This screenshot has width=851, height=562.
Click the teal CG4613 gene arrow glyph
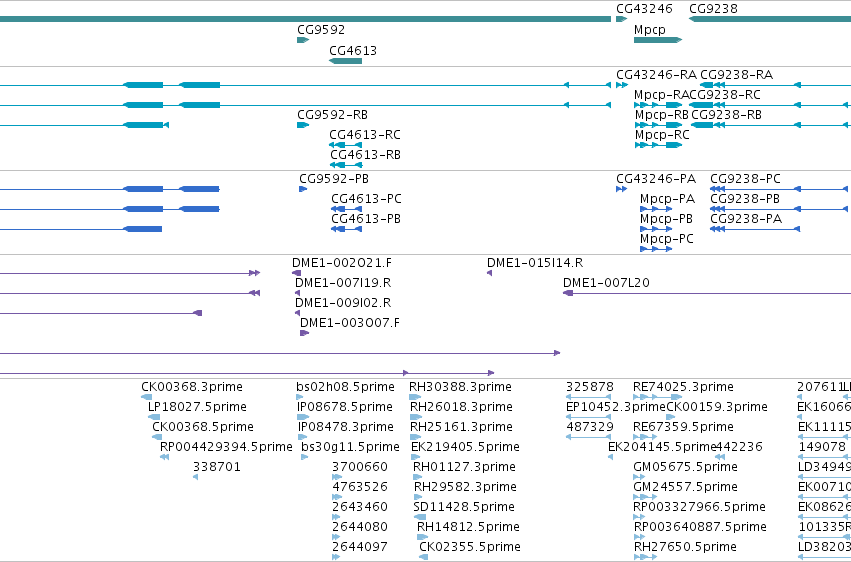click(345, 61)
